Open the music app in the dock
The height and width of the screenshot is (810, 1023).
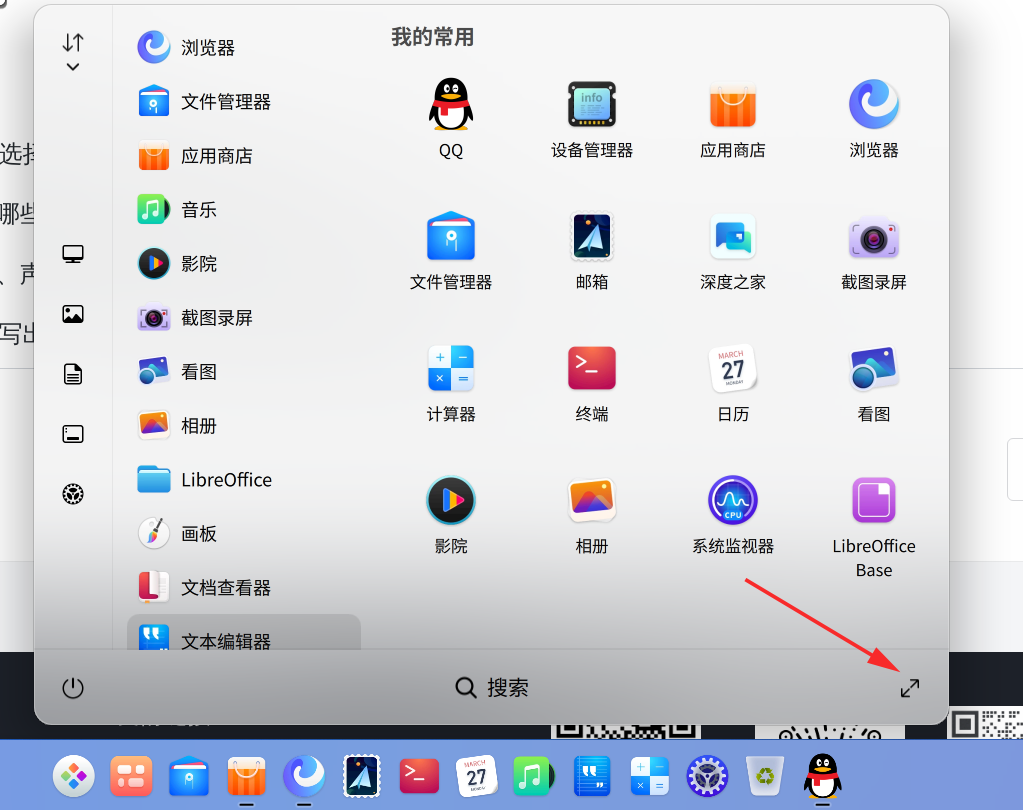point(533,776)
